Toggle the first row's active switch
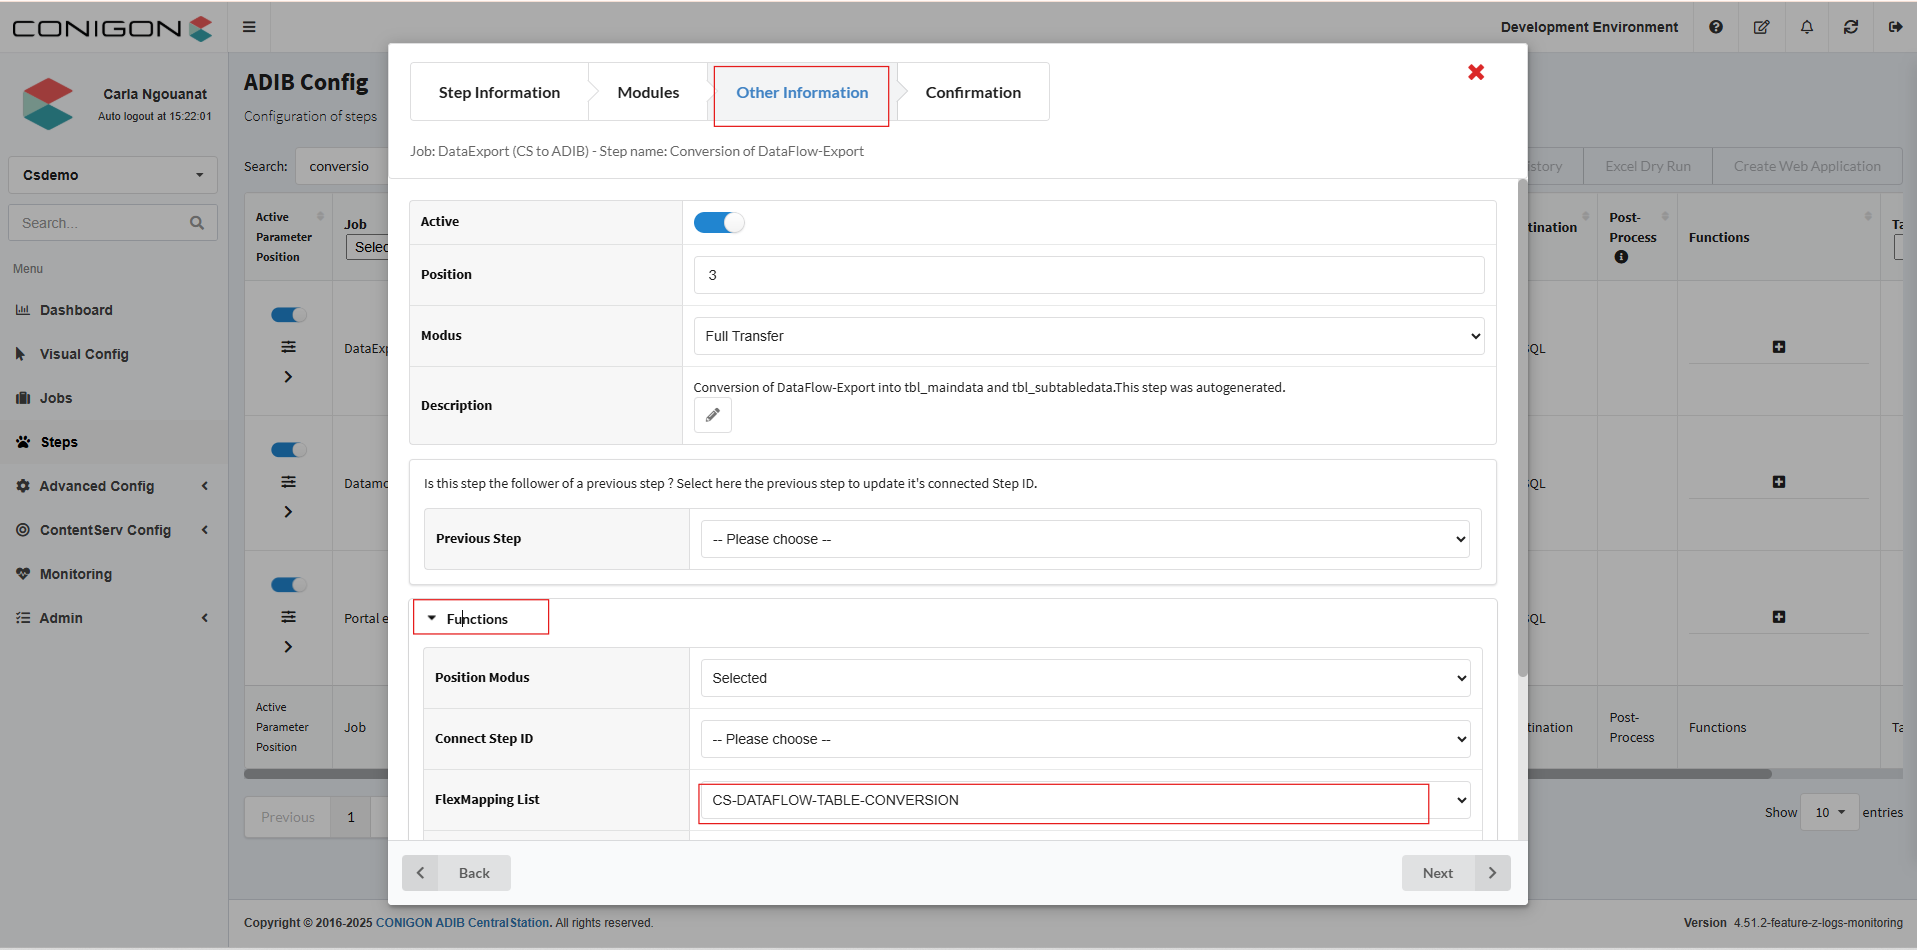The image size is (1917, 950). point(288,315)
